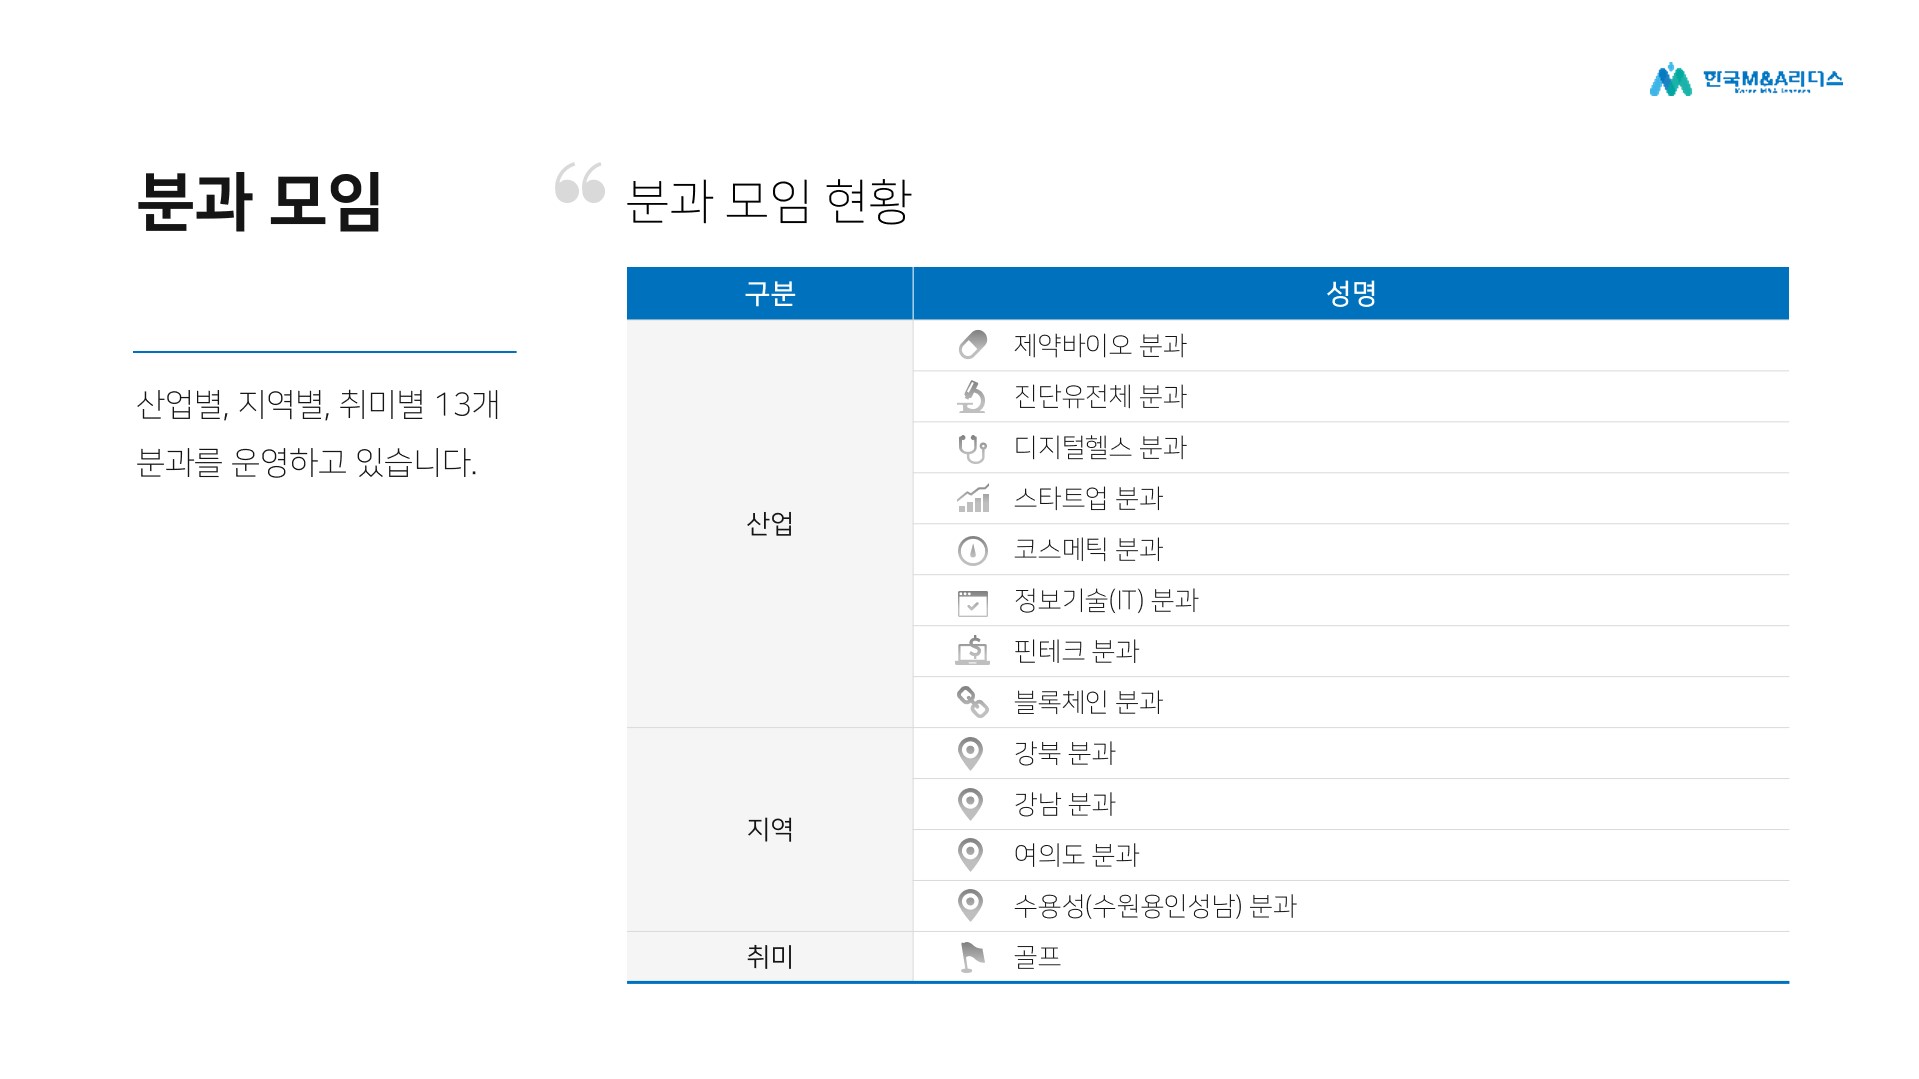Click the laptop dollar icon for 핀테크 분과

pos(972,652)
